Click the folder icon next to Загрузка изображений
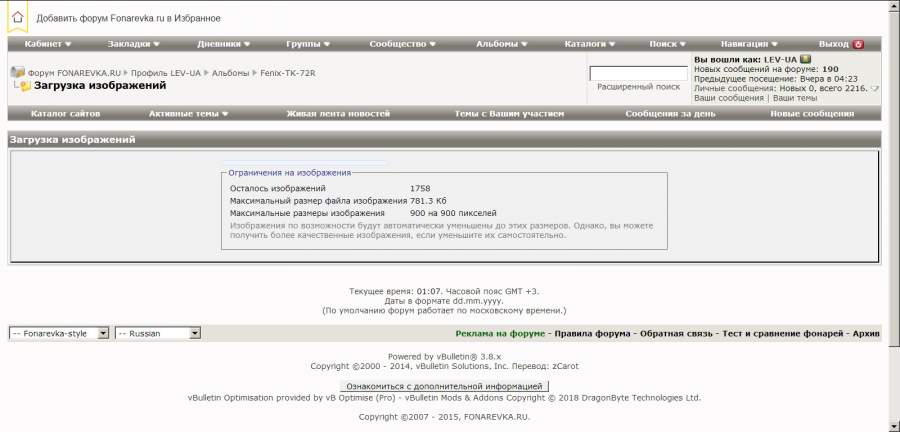Image resolution: width=900 pixels, height=432 pixels. [x=24, y=86]
